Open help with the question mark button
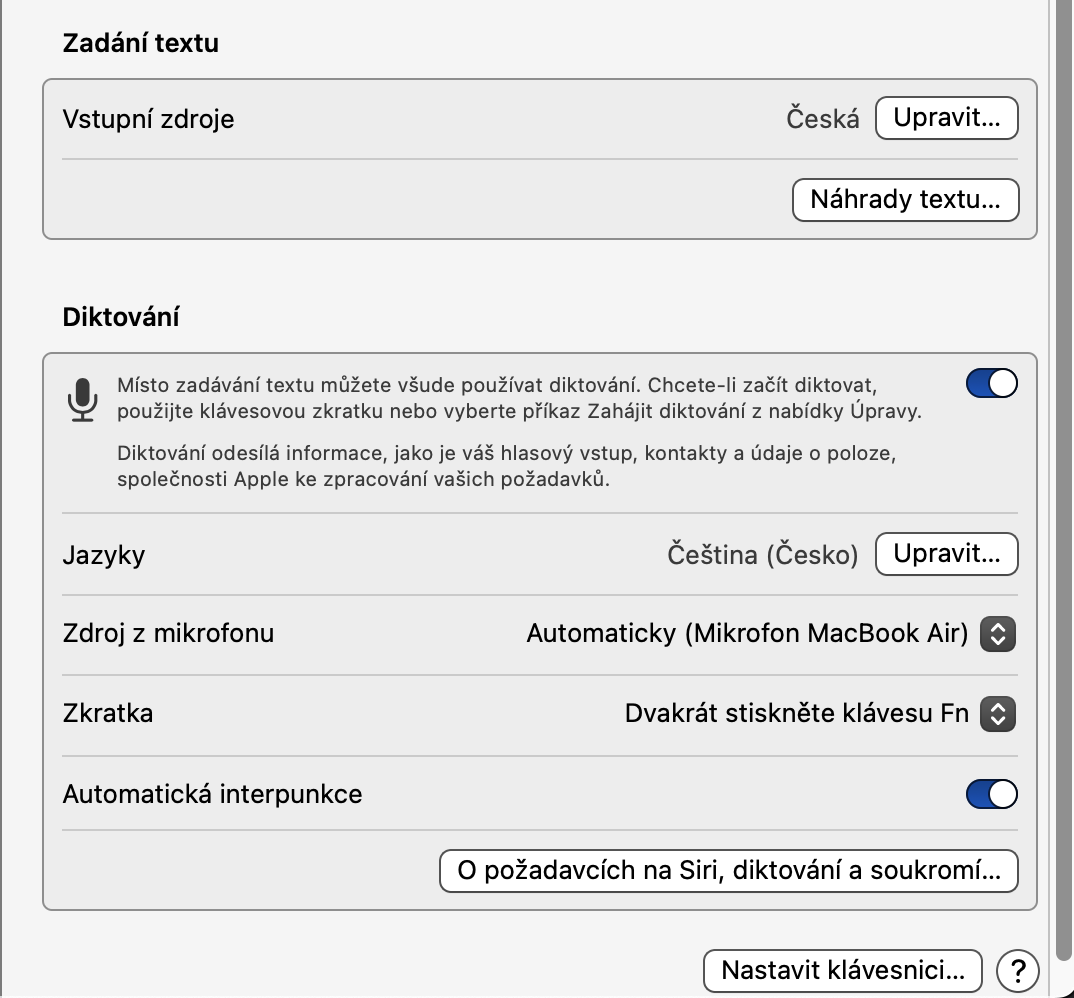Screen dimensions: 1074x998 click(x=1018, y=970)
